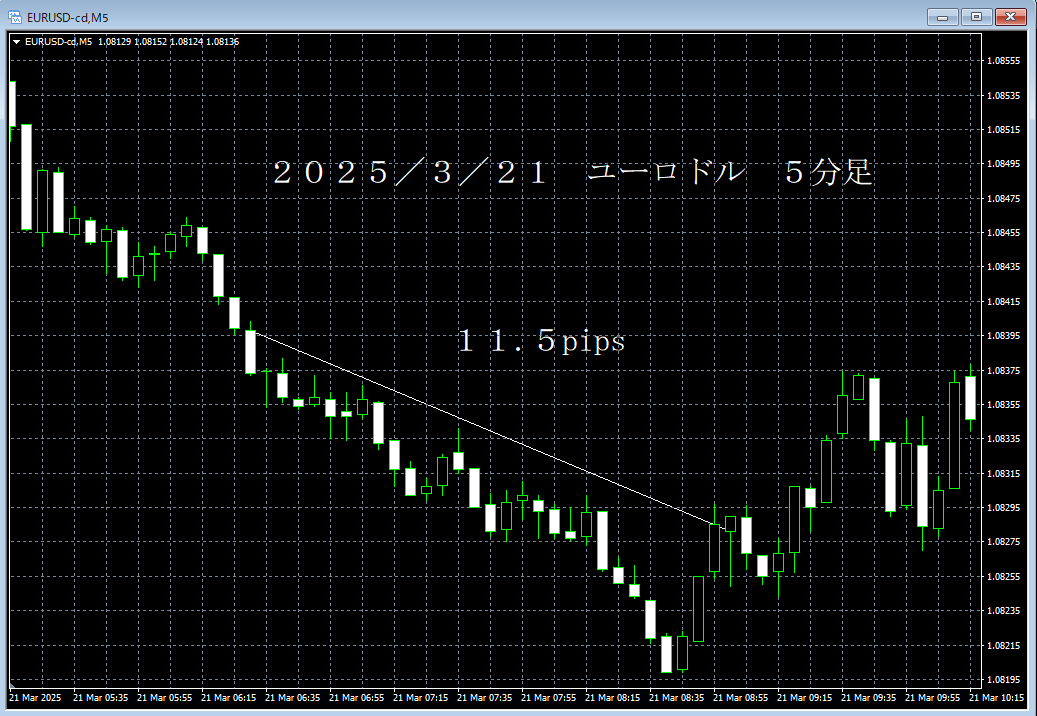Viewport: 1037px width, 716px height.
Task: Click the 1.08555 price scale label
Action: (1003, 61)
